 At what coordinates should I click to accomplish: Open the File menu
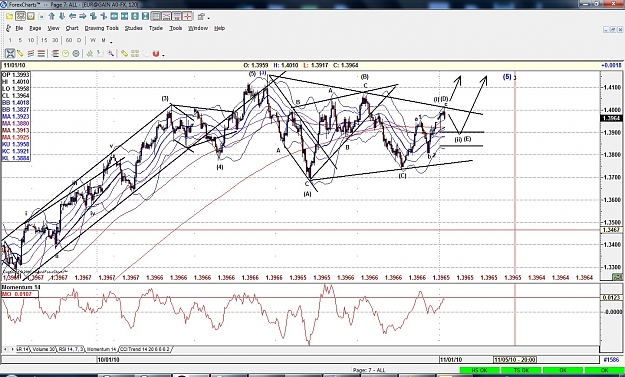[19, 28]
